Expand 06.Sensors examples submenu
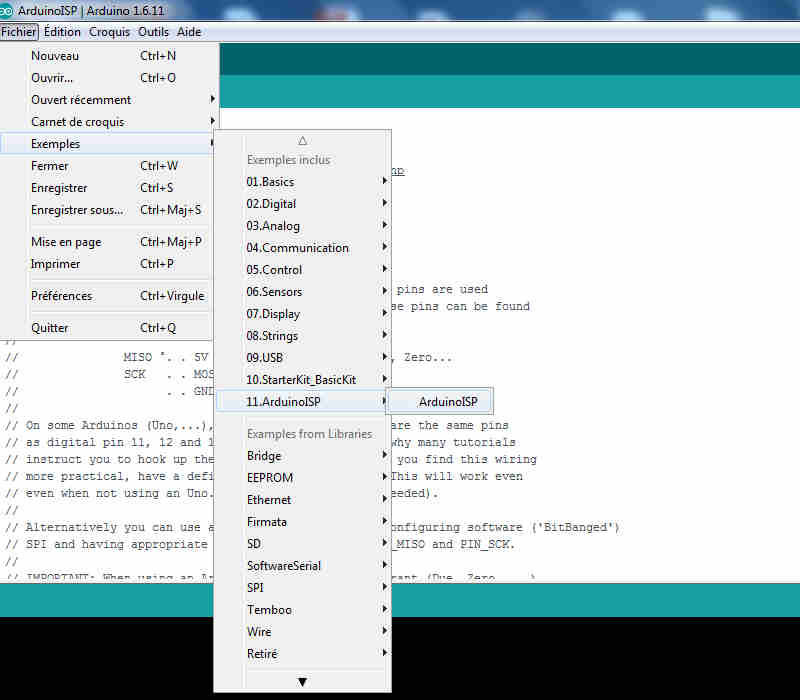800x700 pixels. click(303, 291)
